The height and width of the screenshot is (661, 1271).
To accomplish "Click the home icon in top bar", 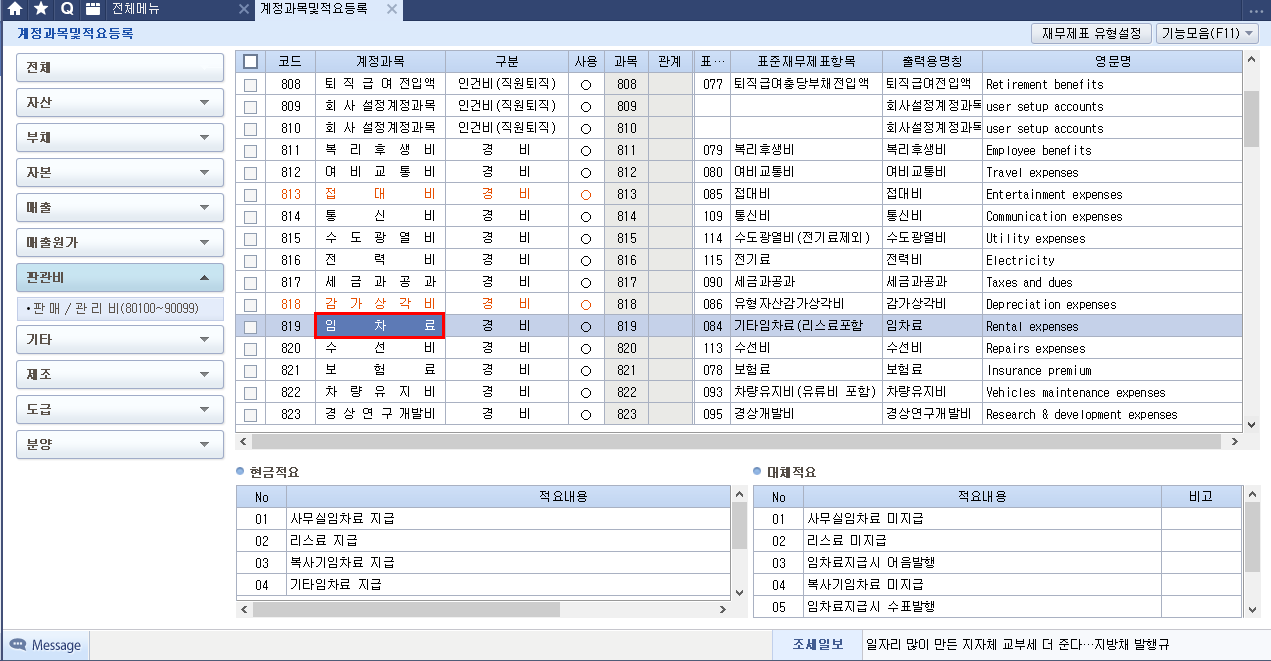I will 15,9.
